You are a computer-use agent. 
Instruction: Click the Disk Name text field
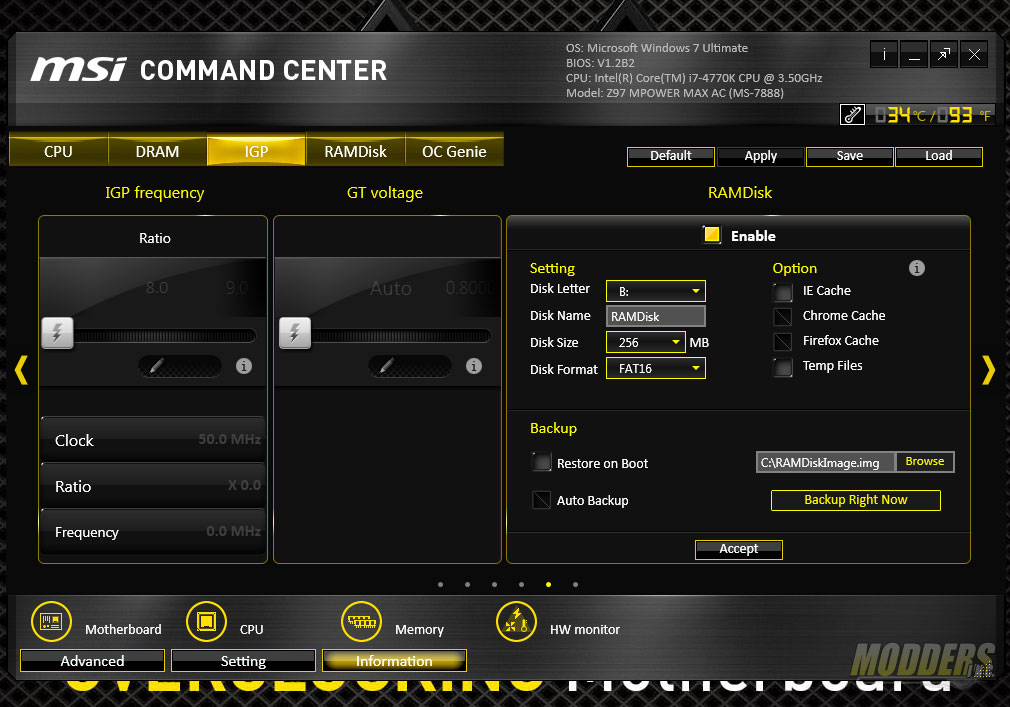[656, 316]
